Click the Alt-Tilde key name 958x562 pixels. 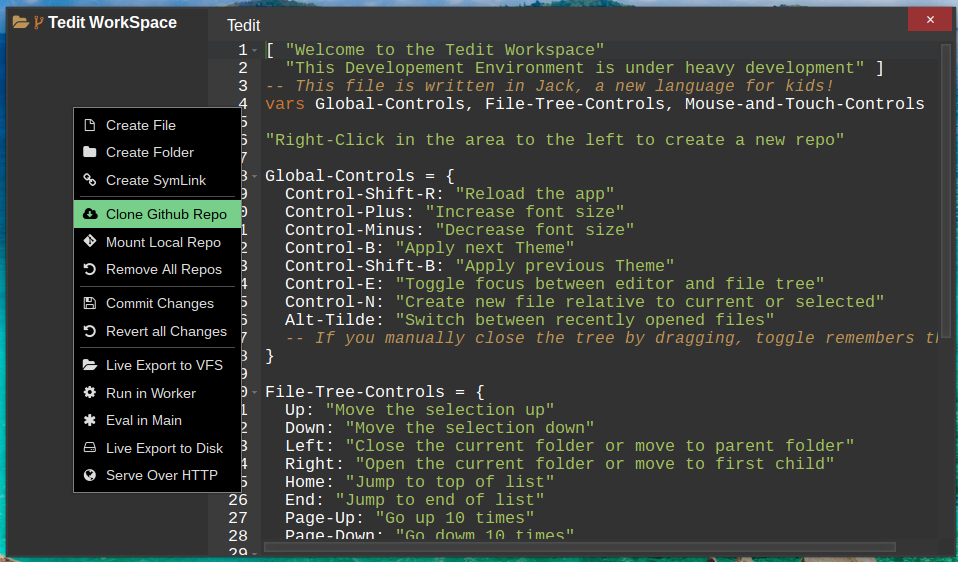[x=329, y=320]
